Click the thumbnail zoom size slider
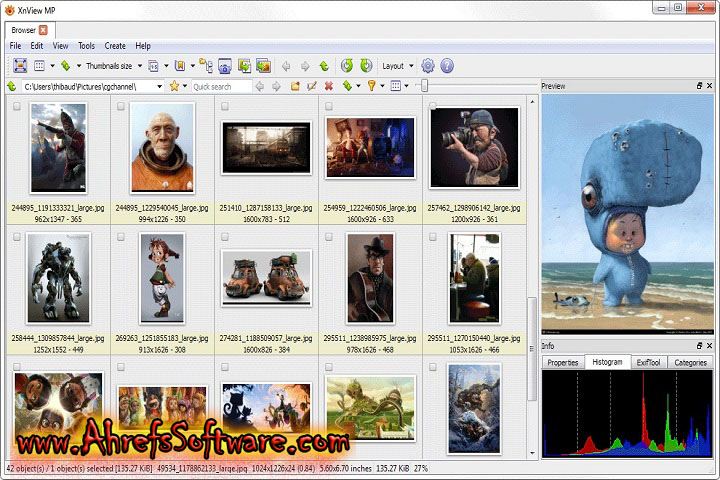720x480 pixels. click(424, 87)
